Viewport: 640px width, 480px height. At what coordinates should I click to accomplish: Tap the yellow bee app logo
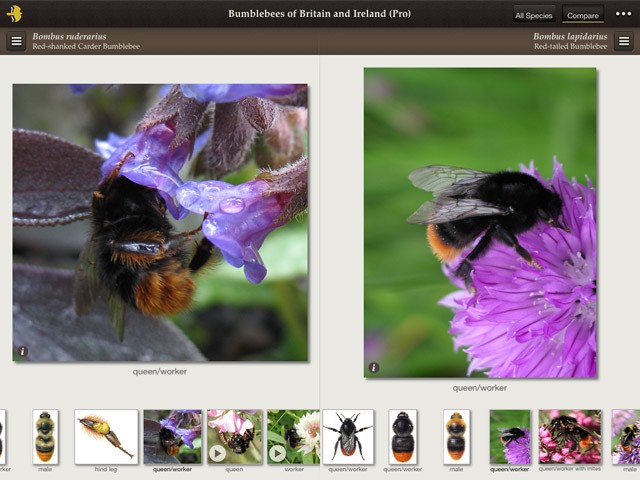(x=15, y=13)
